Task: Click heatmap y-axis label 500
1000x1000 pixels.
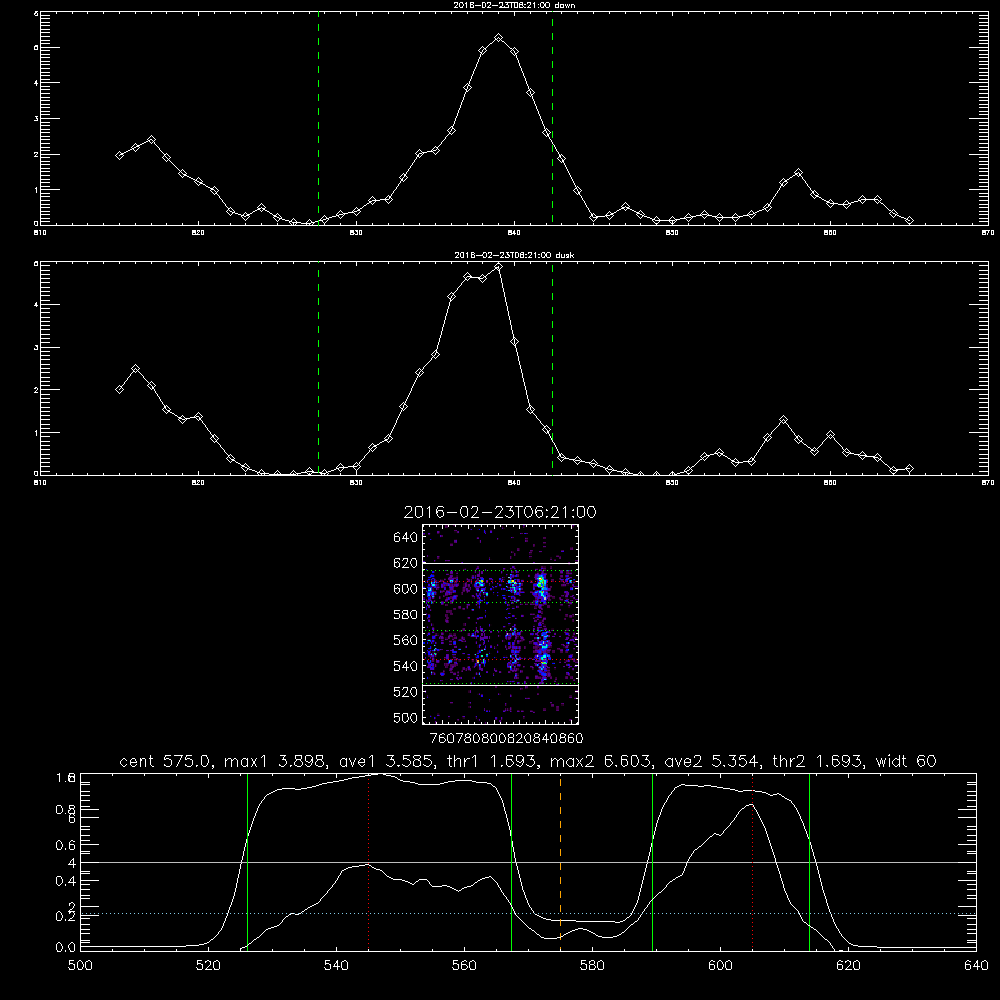Action: (x=406, y=718)
